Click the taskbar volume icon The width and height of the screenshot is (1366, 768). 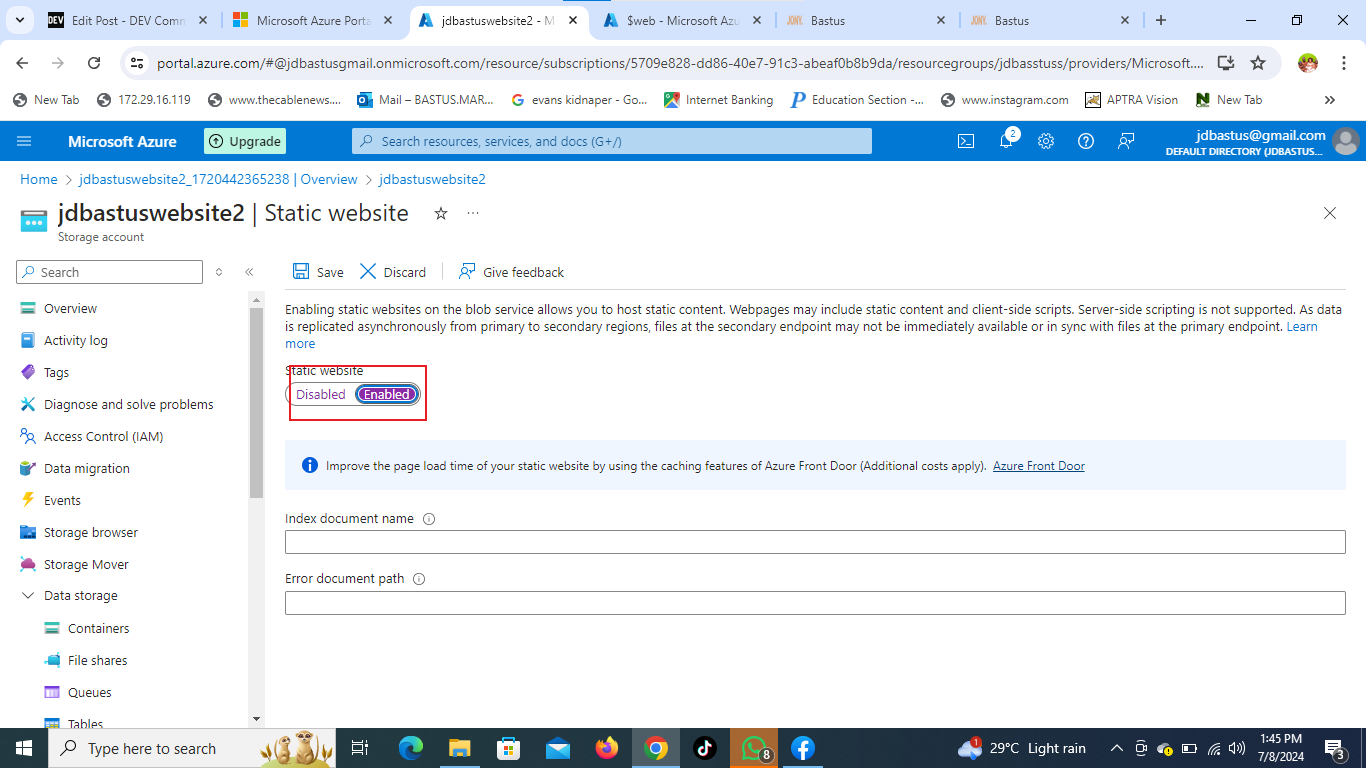[x=1237, y=748]
